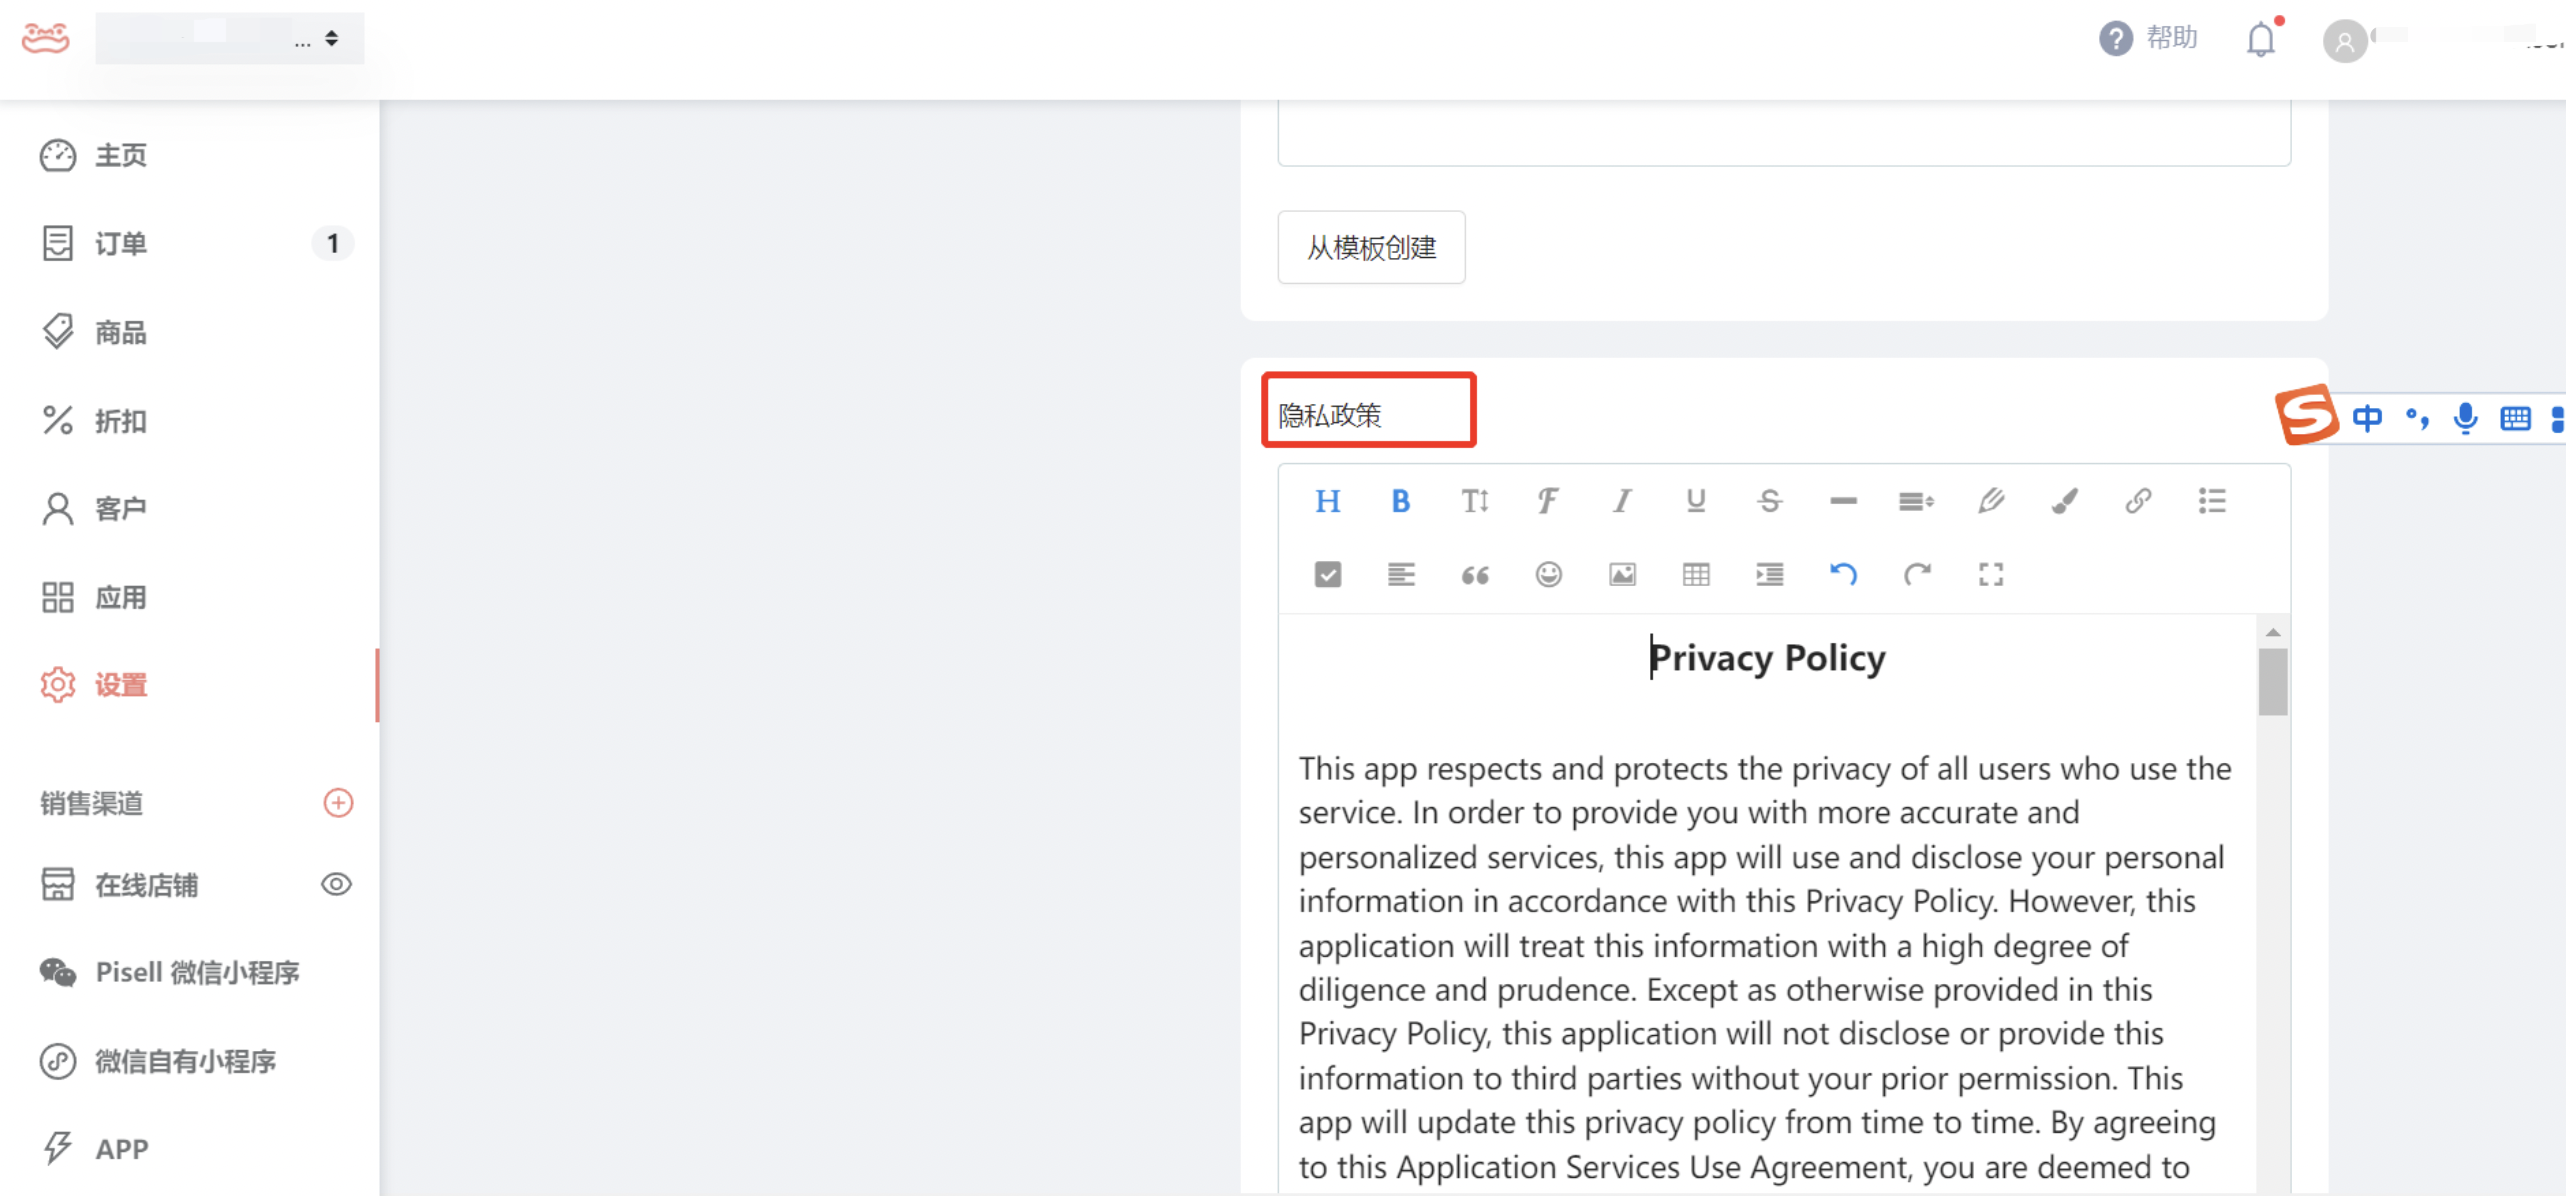Open the text color pen tool
This screenshot has width=2566, height=1196.
point(1990,501)
